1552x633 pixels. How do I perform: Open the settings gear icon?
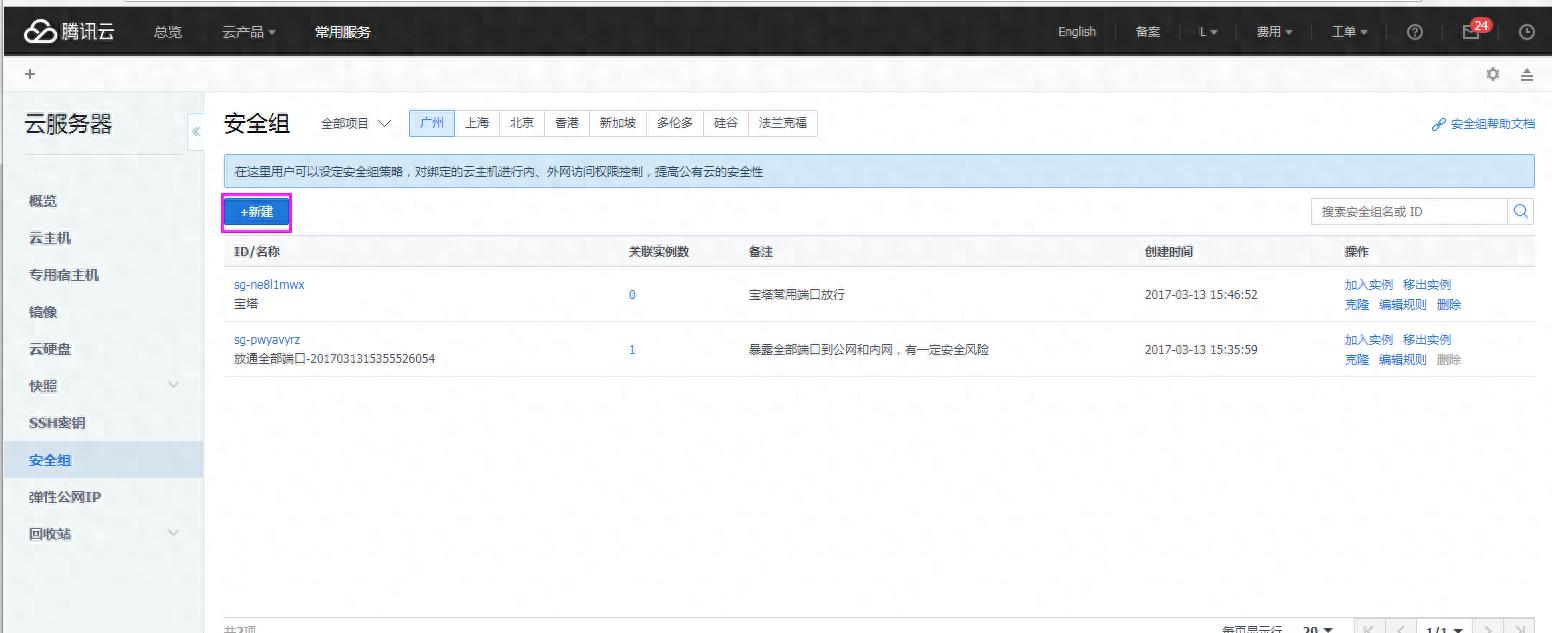pyautogui.click(x=1493, y=74)
